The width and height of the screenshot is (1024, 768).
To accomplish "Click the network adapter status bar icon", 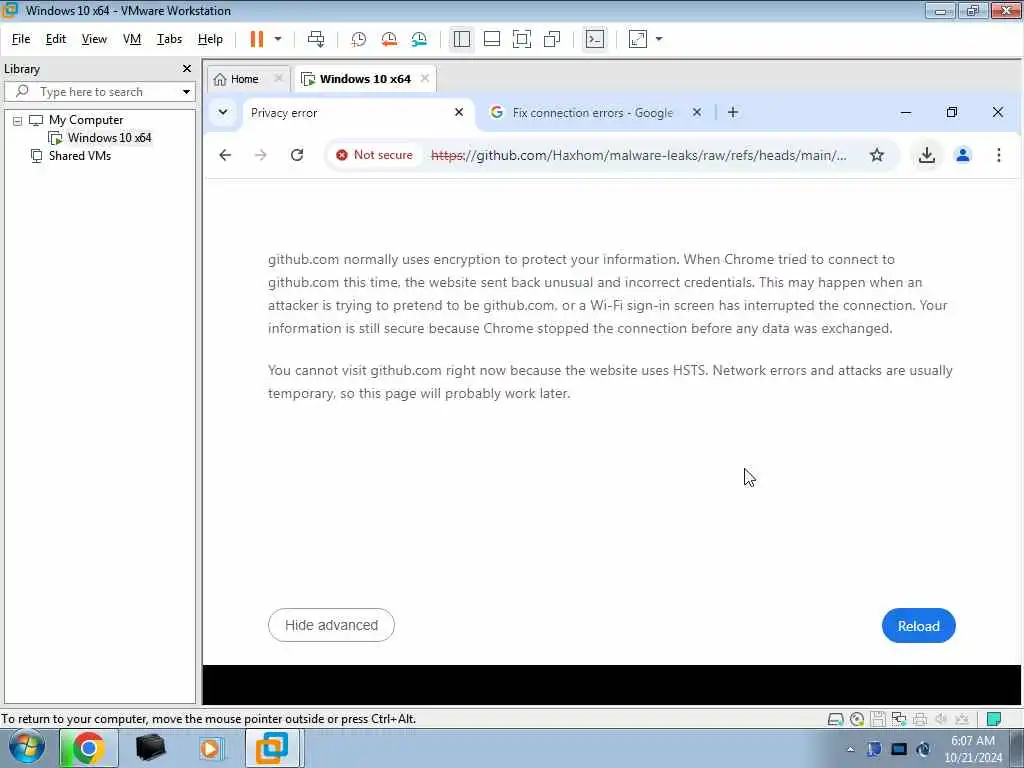I will click(899, 720).
